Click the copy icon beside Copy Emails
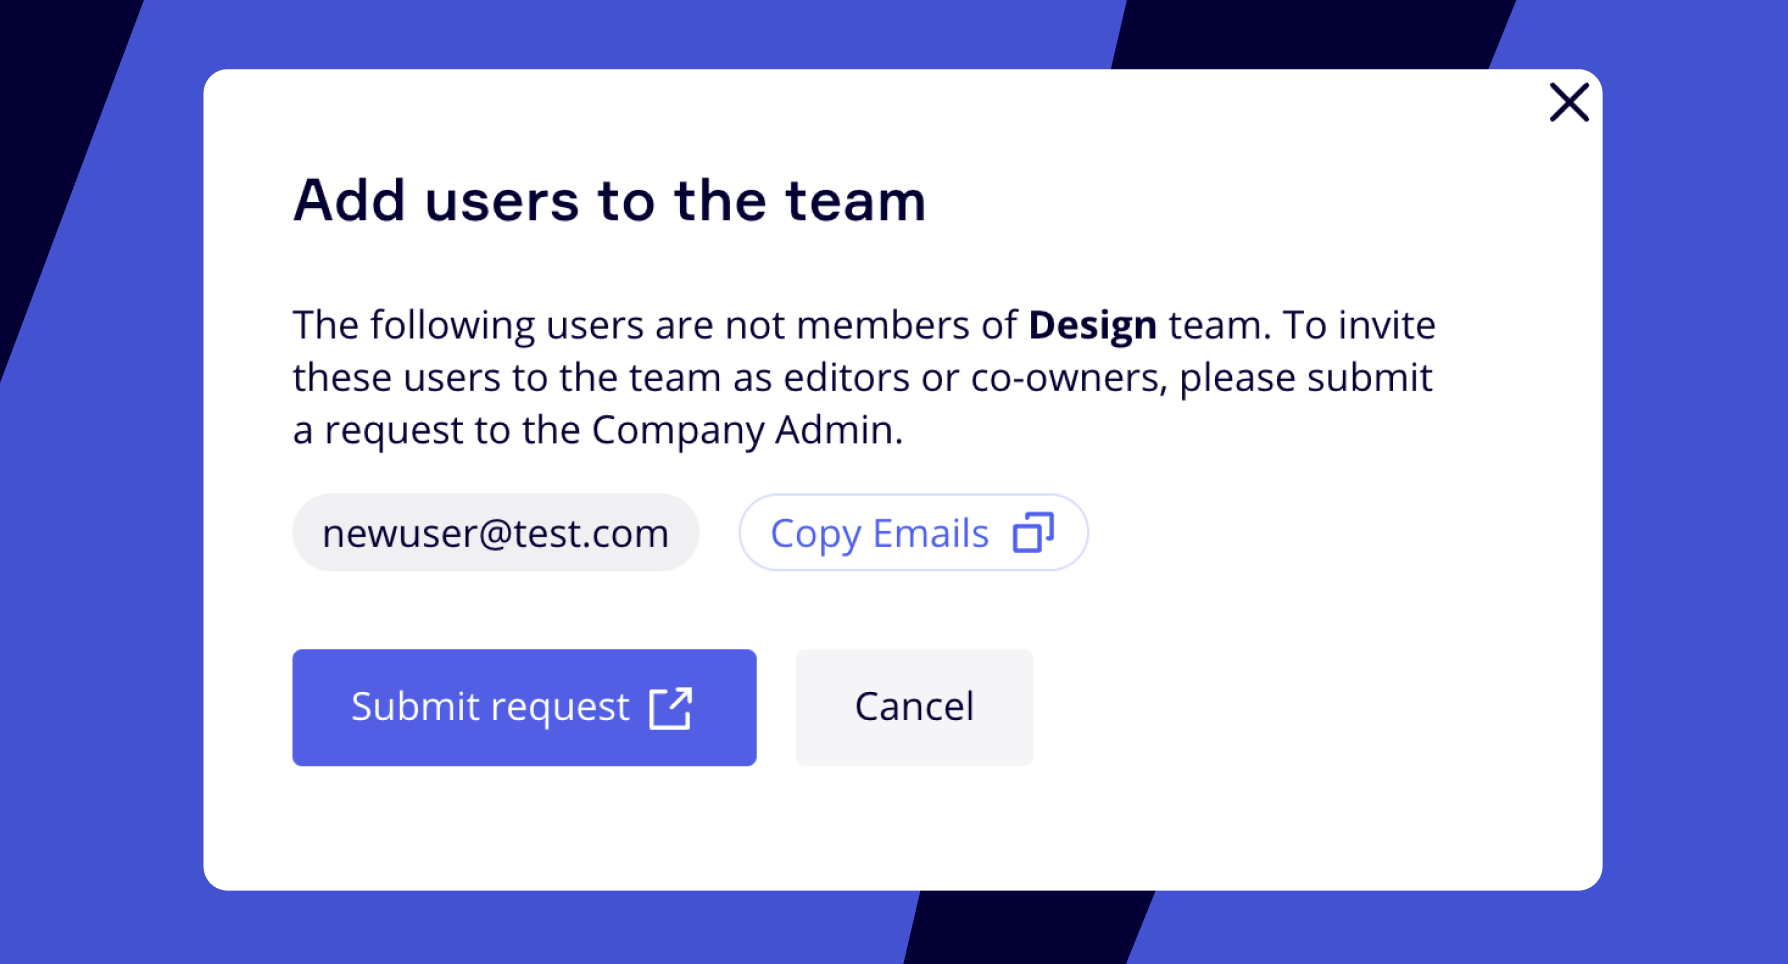 [1033, 533]
